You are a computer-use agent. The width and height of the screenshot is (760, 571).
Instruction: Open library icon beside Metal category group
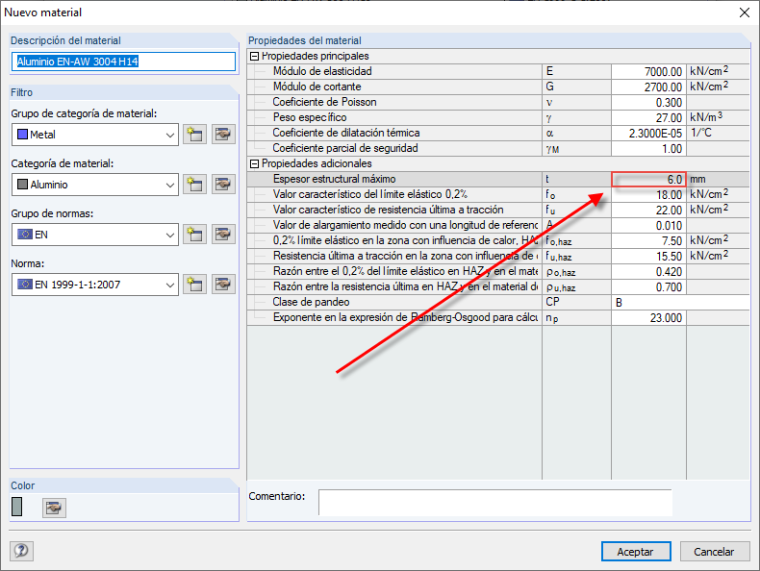pyautogui.click(x=223, y=134)
